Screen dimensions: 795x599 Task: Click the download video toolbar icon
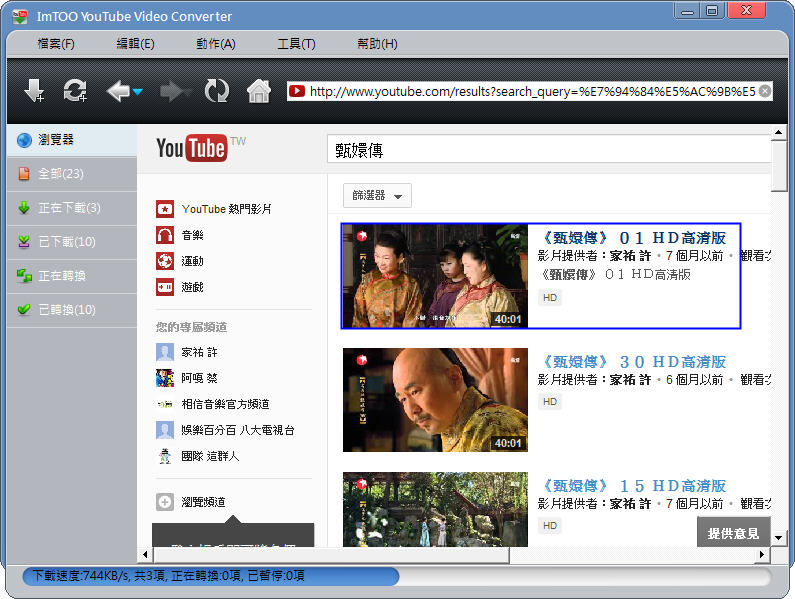pos(34,91)
